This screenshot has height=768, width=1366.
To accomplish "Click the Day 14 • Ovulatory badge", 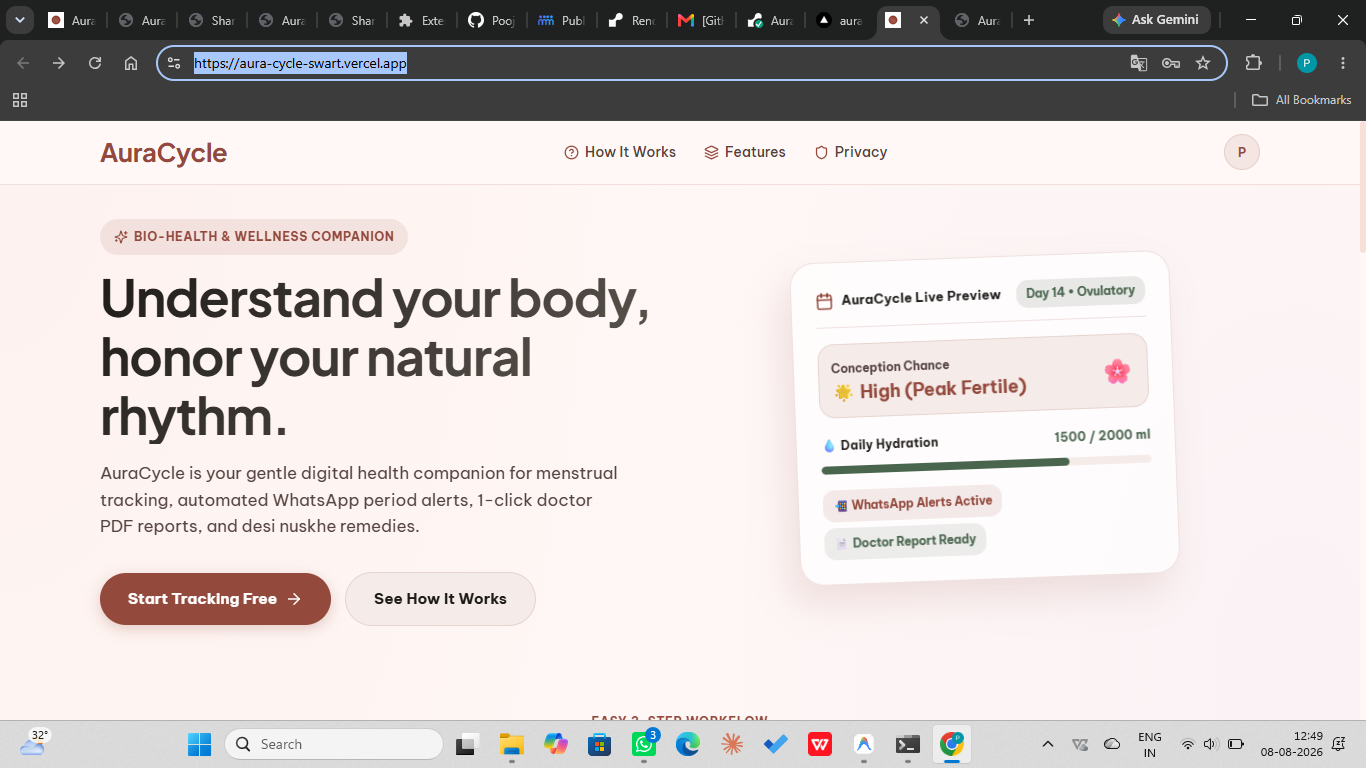I will click(1080, 292).
